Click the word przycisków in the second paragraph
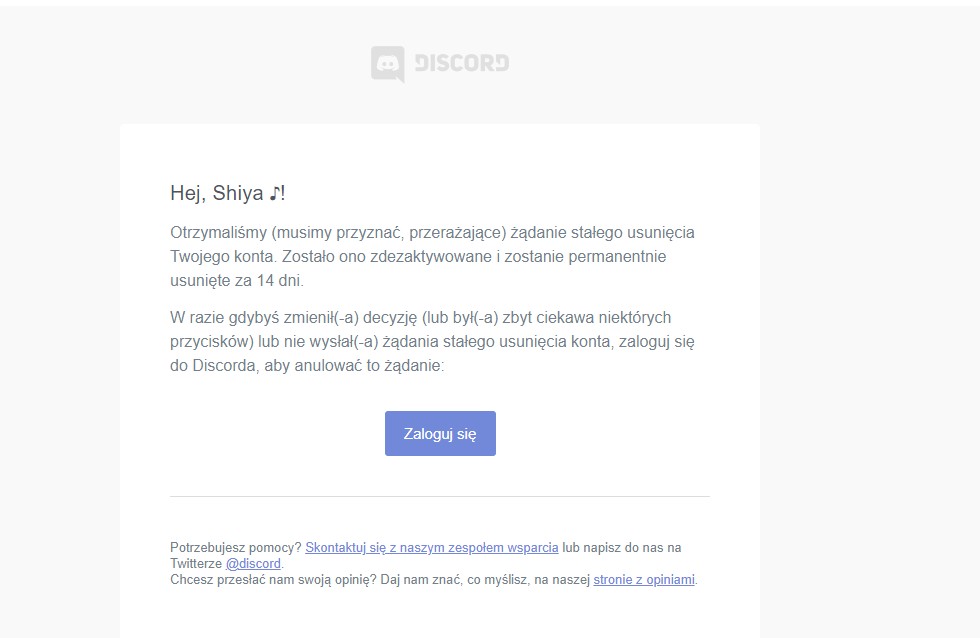Screen dimensions: 980x638 coord(212,342)
